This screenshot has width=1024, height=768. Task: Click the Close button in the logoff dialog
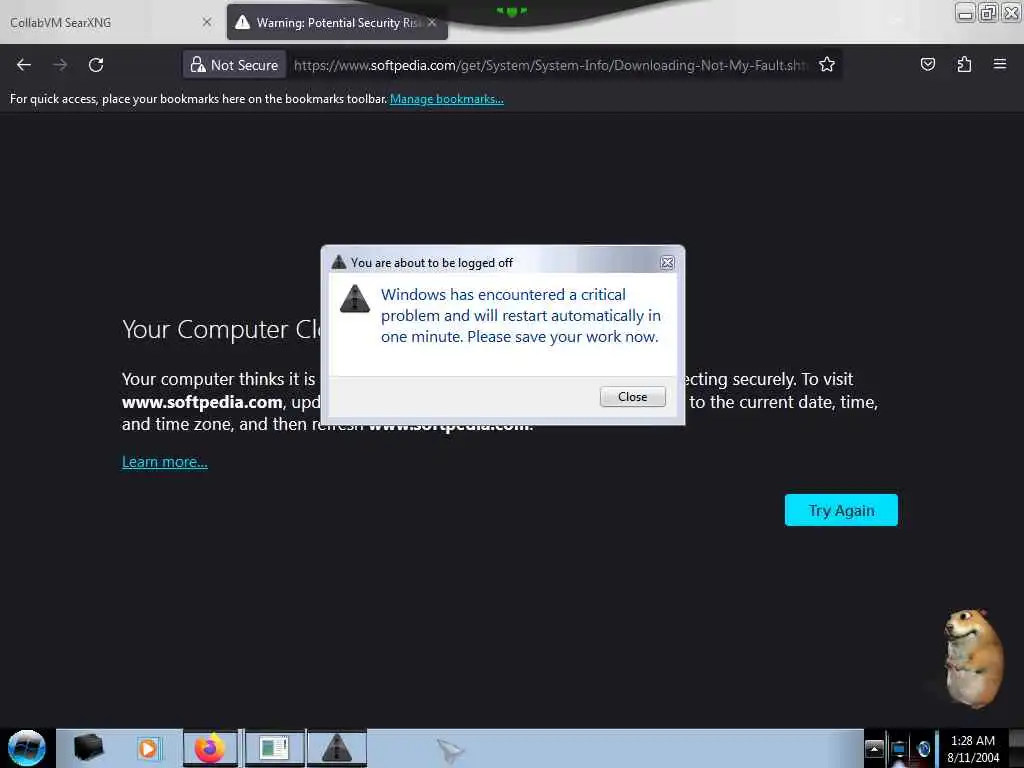click(632, 396)
